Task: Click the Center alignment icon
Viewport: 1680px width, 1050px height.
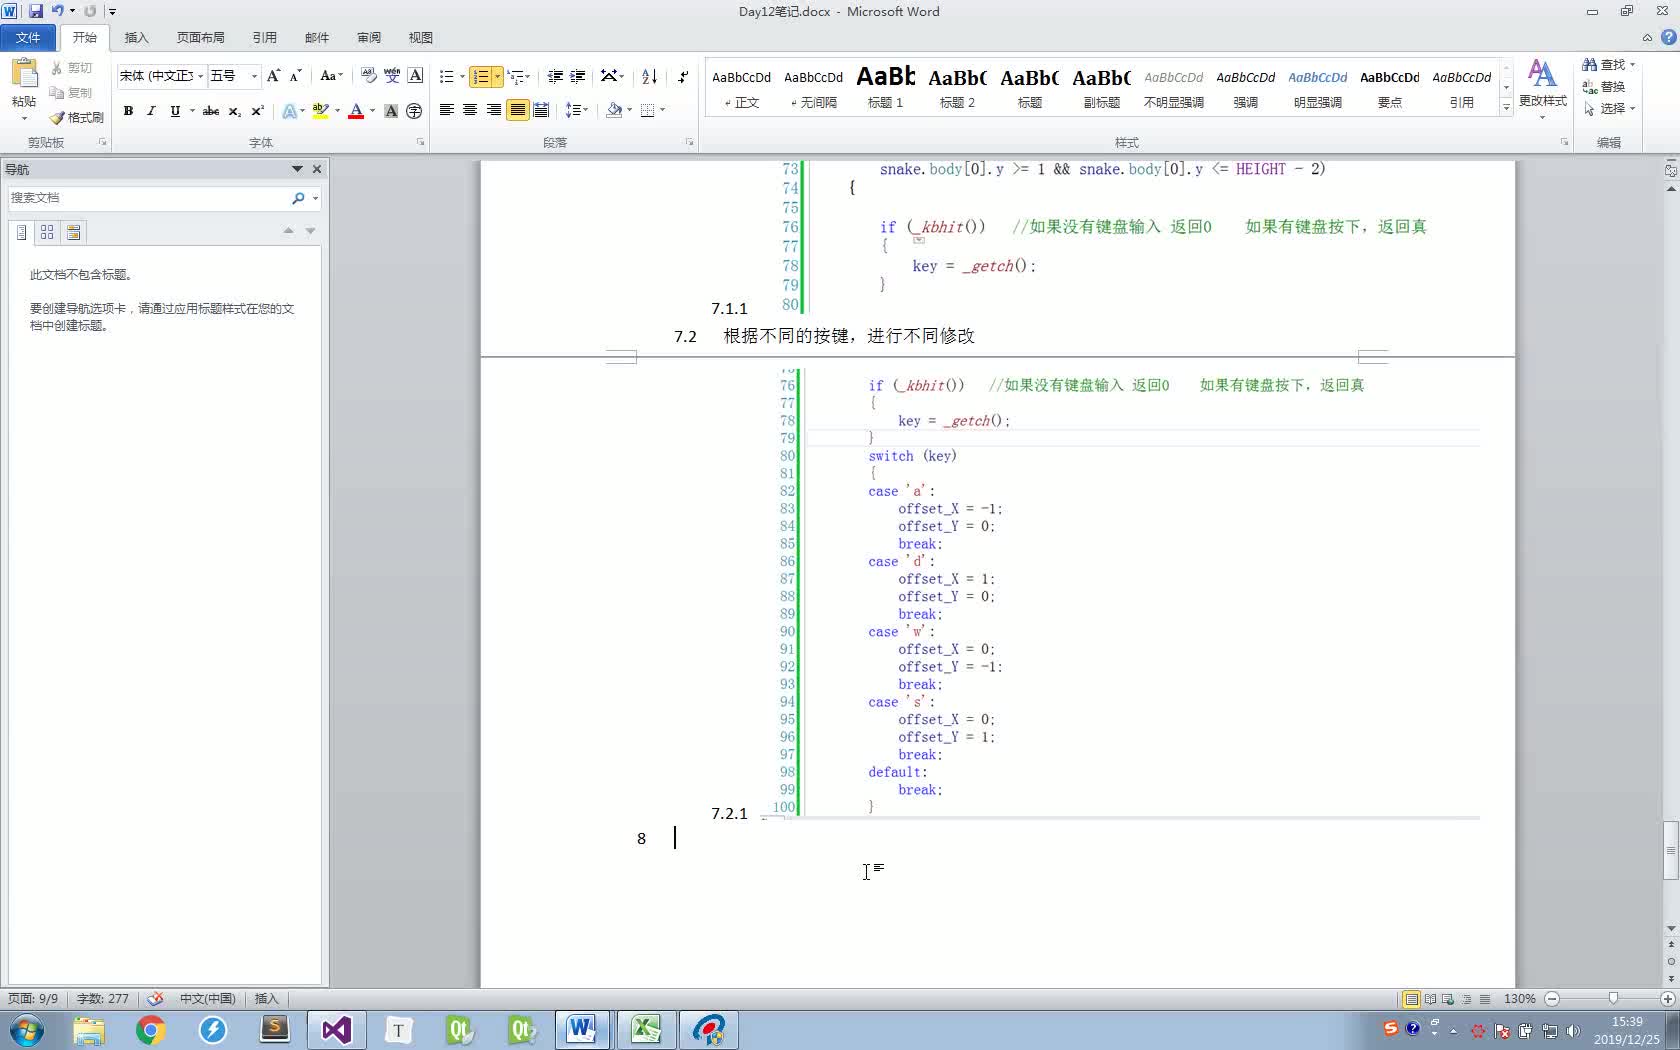Action: [470, 110]
